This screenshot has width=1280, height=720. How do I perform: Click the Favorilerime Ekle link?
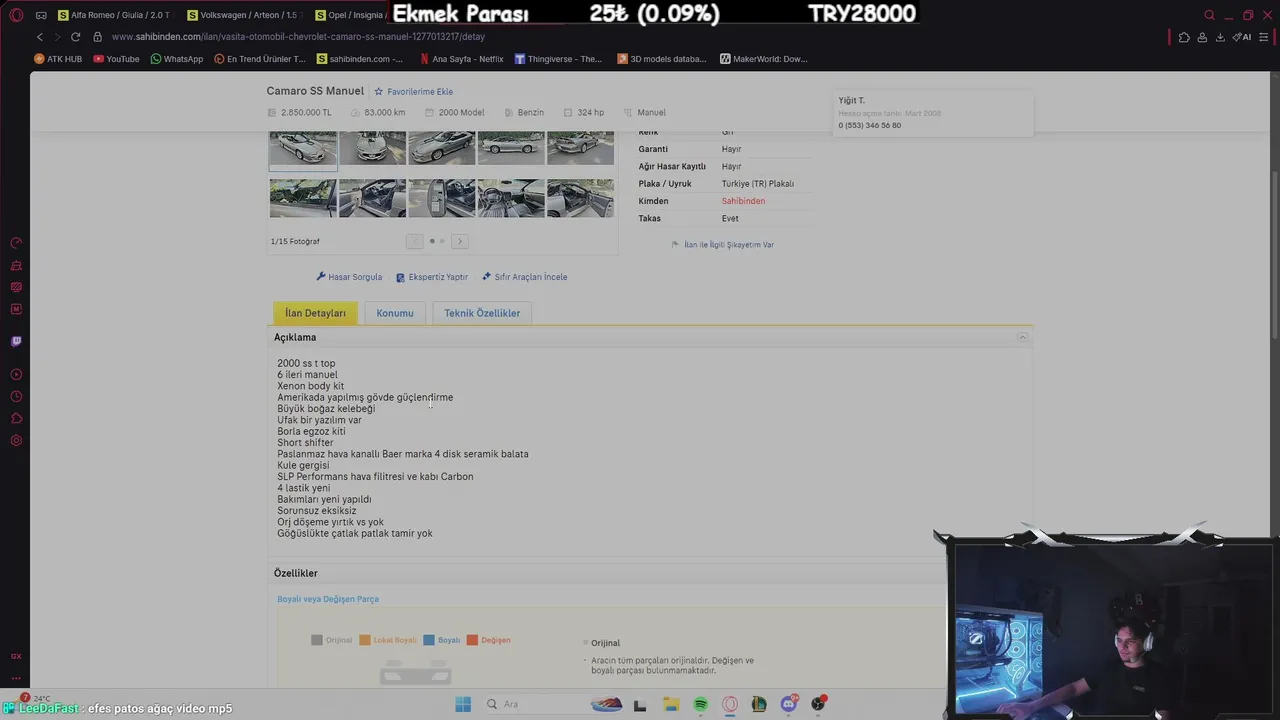click(420, 92)
